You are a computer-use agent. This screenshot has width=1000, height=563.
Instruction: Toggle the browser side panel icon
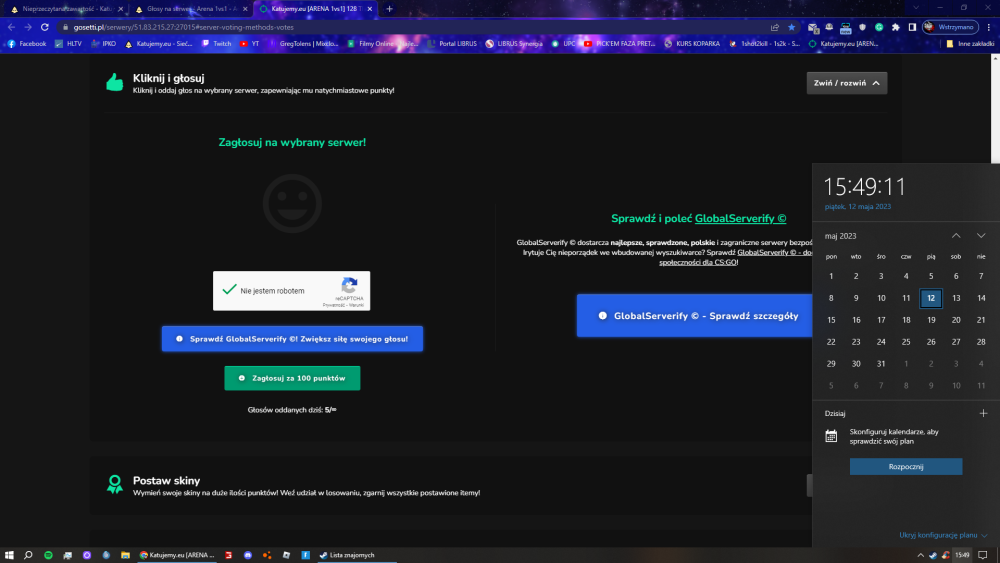[x=912, y=27]
